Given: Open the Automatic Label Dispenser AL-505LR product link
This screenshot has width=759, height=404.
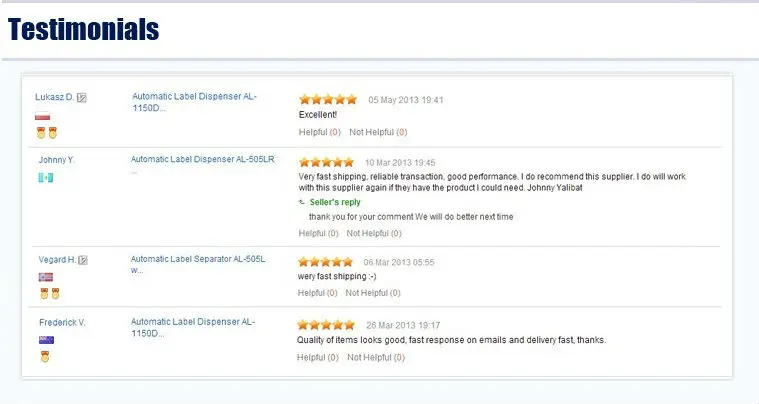Looking at the screenshot, I should click(202, 159).
